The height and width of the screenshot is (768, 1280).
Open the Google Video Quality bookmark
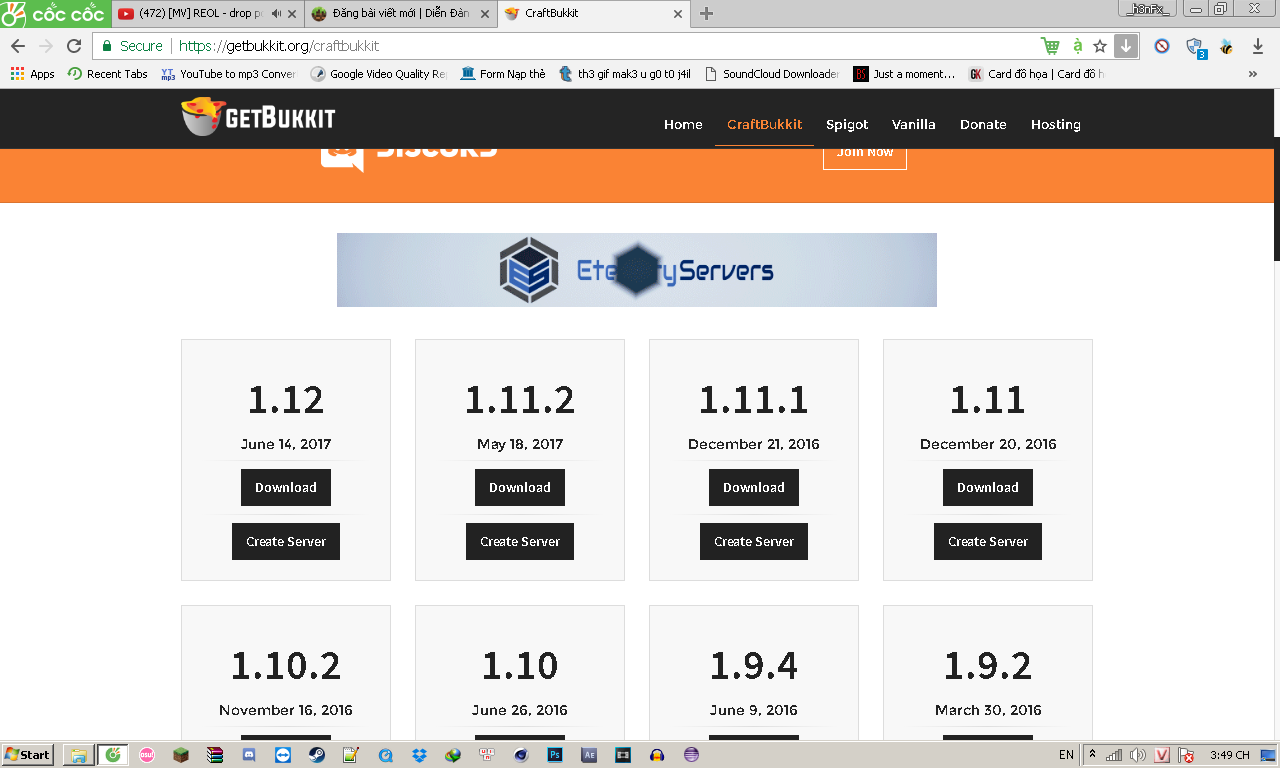[x=379, y=74]
